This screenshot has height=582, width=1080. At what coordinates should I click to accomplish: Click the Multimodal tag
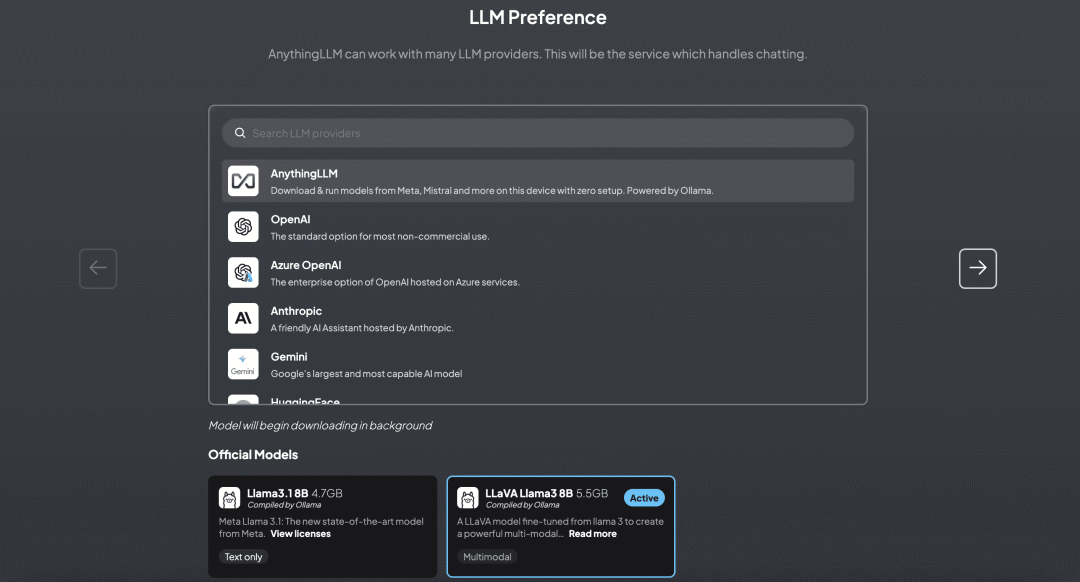(x=487, y=557)
